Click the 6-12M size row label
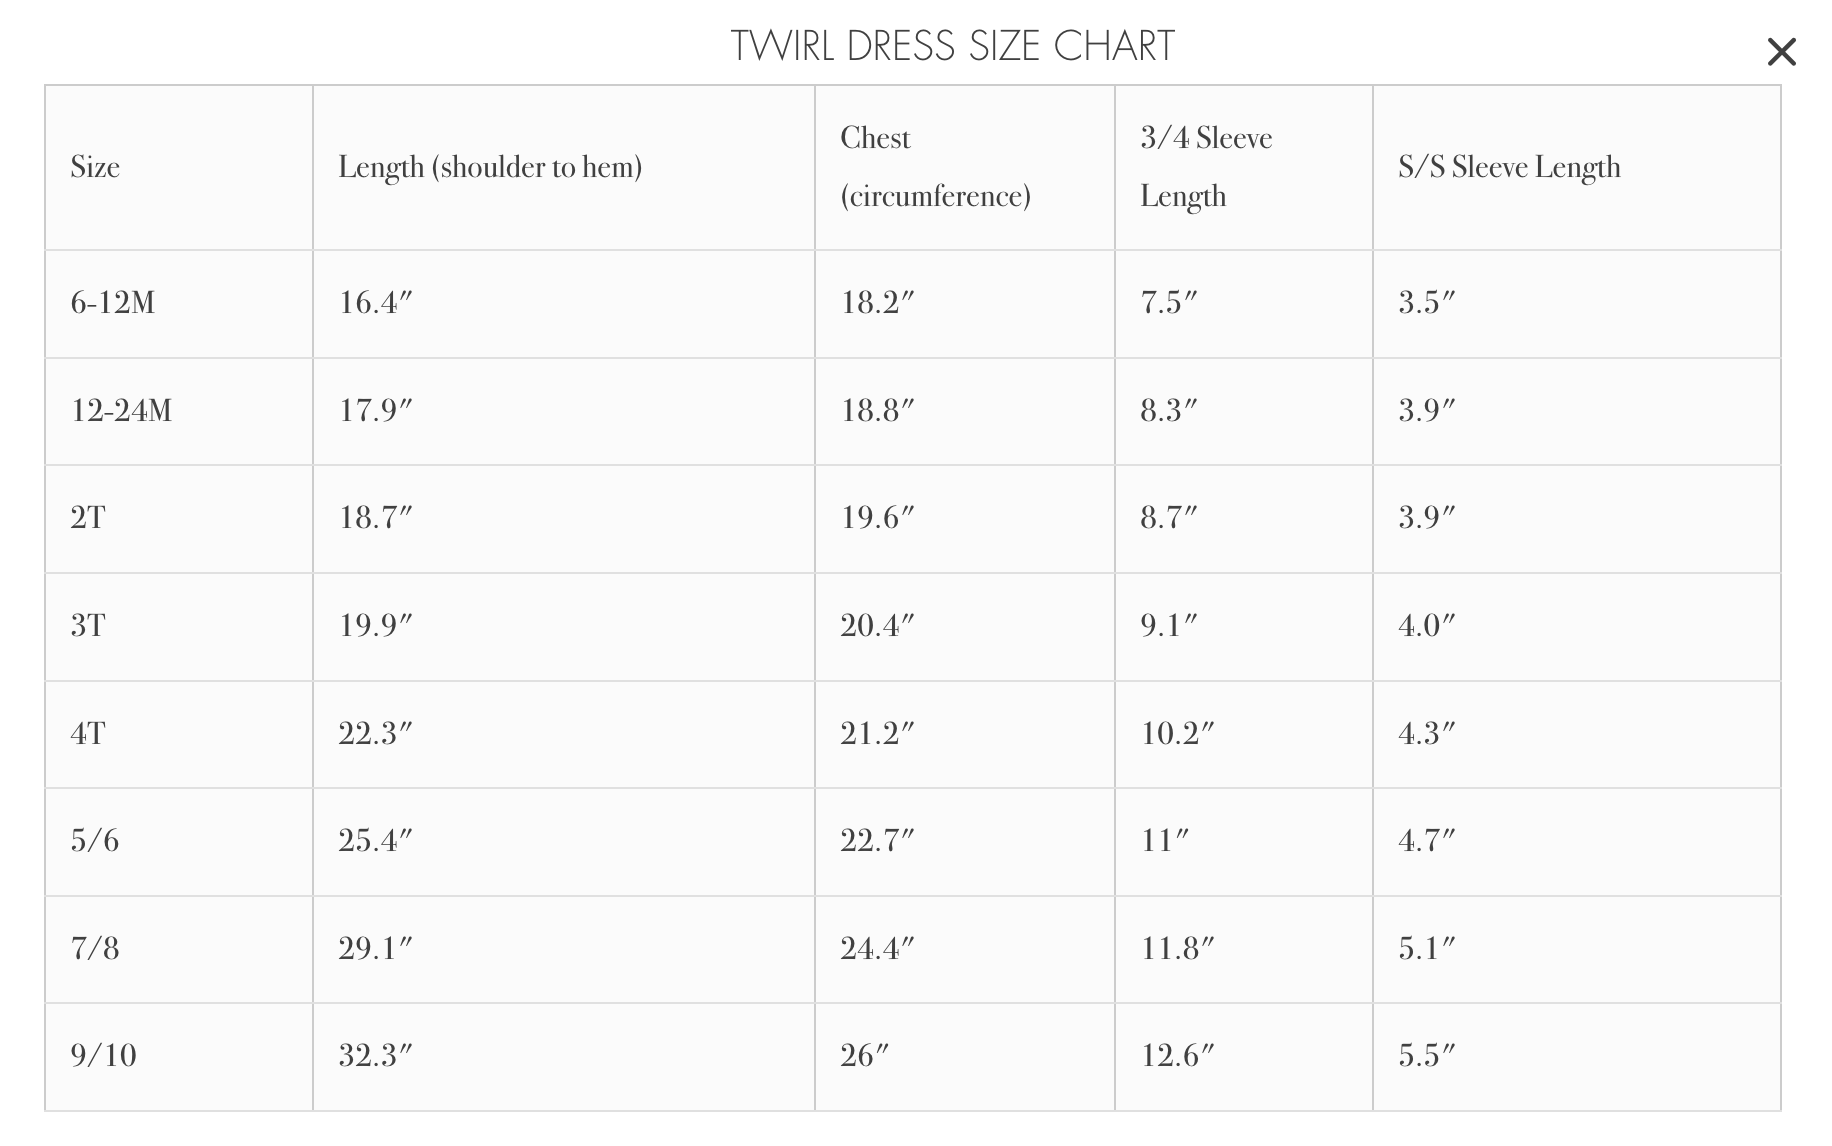The width and height of the screenshot is (1832, 1146). coord(113,303)
